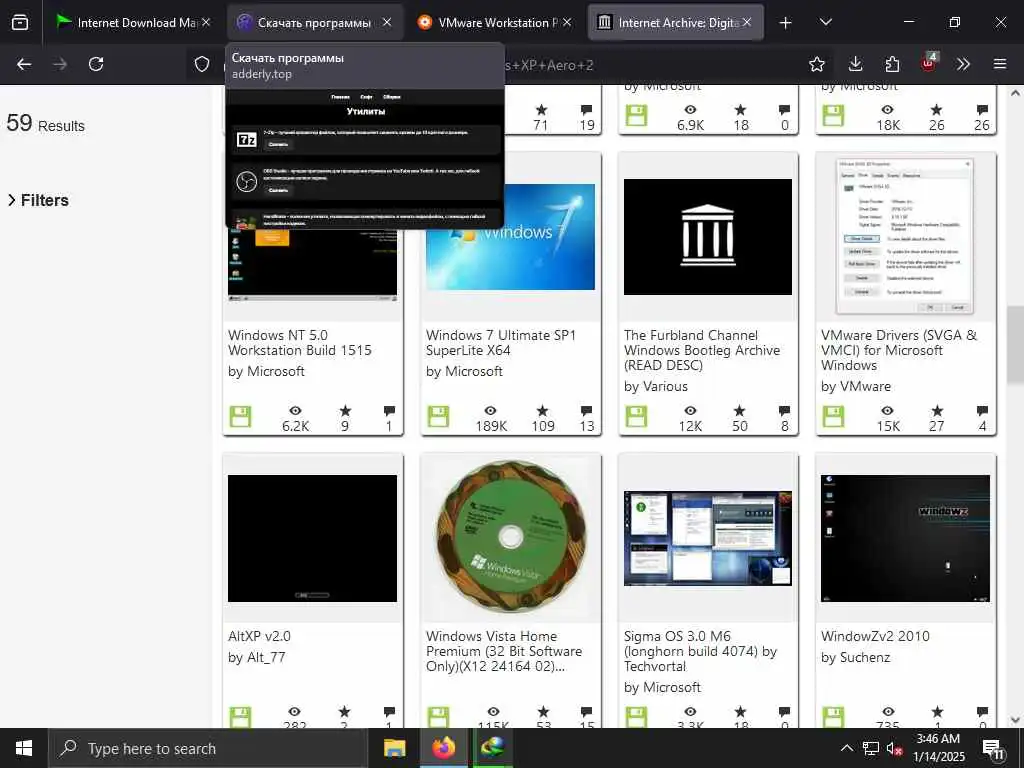Open Firefox View tab icon
1024x768 pixels.
click(x=20, y=22)
